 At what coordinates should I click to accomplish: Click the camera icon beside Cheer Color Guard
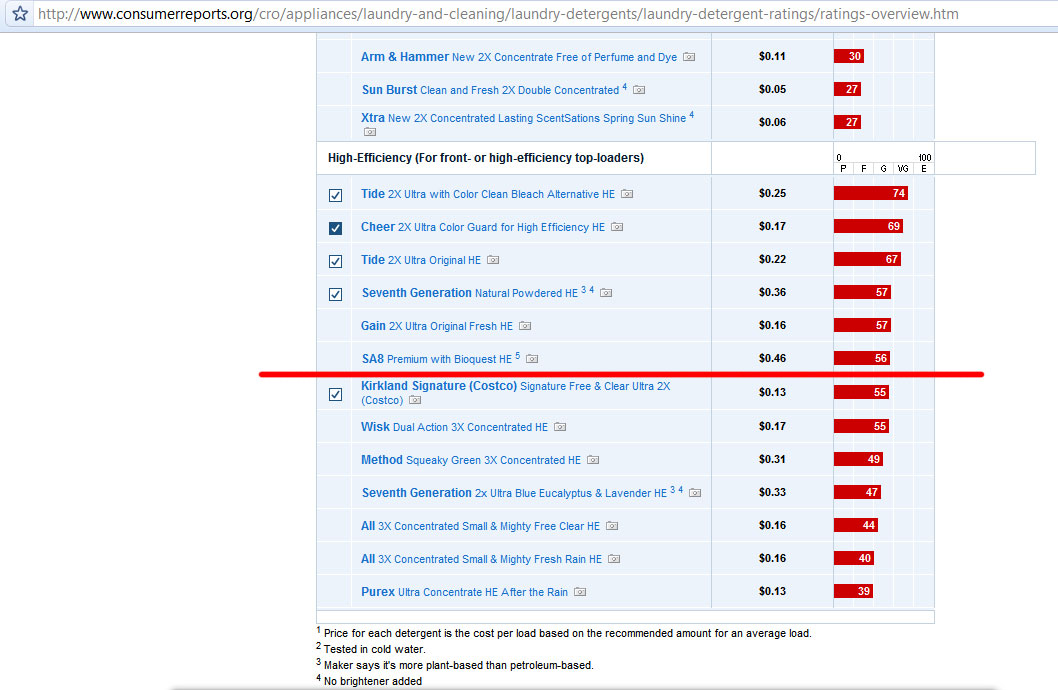click(x=617, y=227)
